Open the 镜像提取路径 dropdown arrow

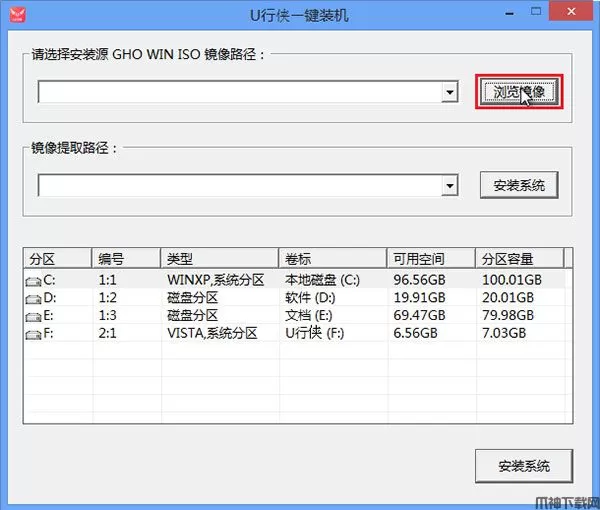click(450, 186)
